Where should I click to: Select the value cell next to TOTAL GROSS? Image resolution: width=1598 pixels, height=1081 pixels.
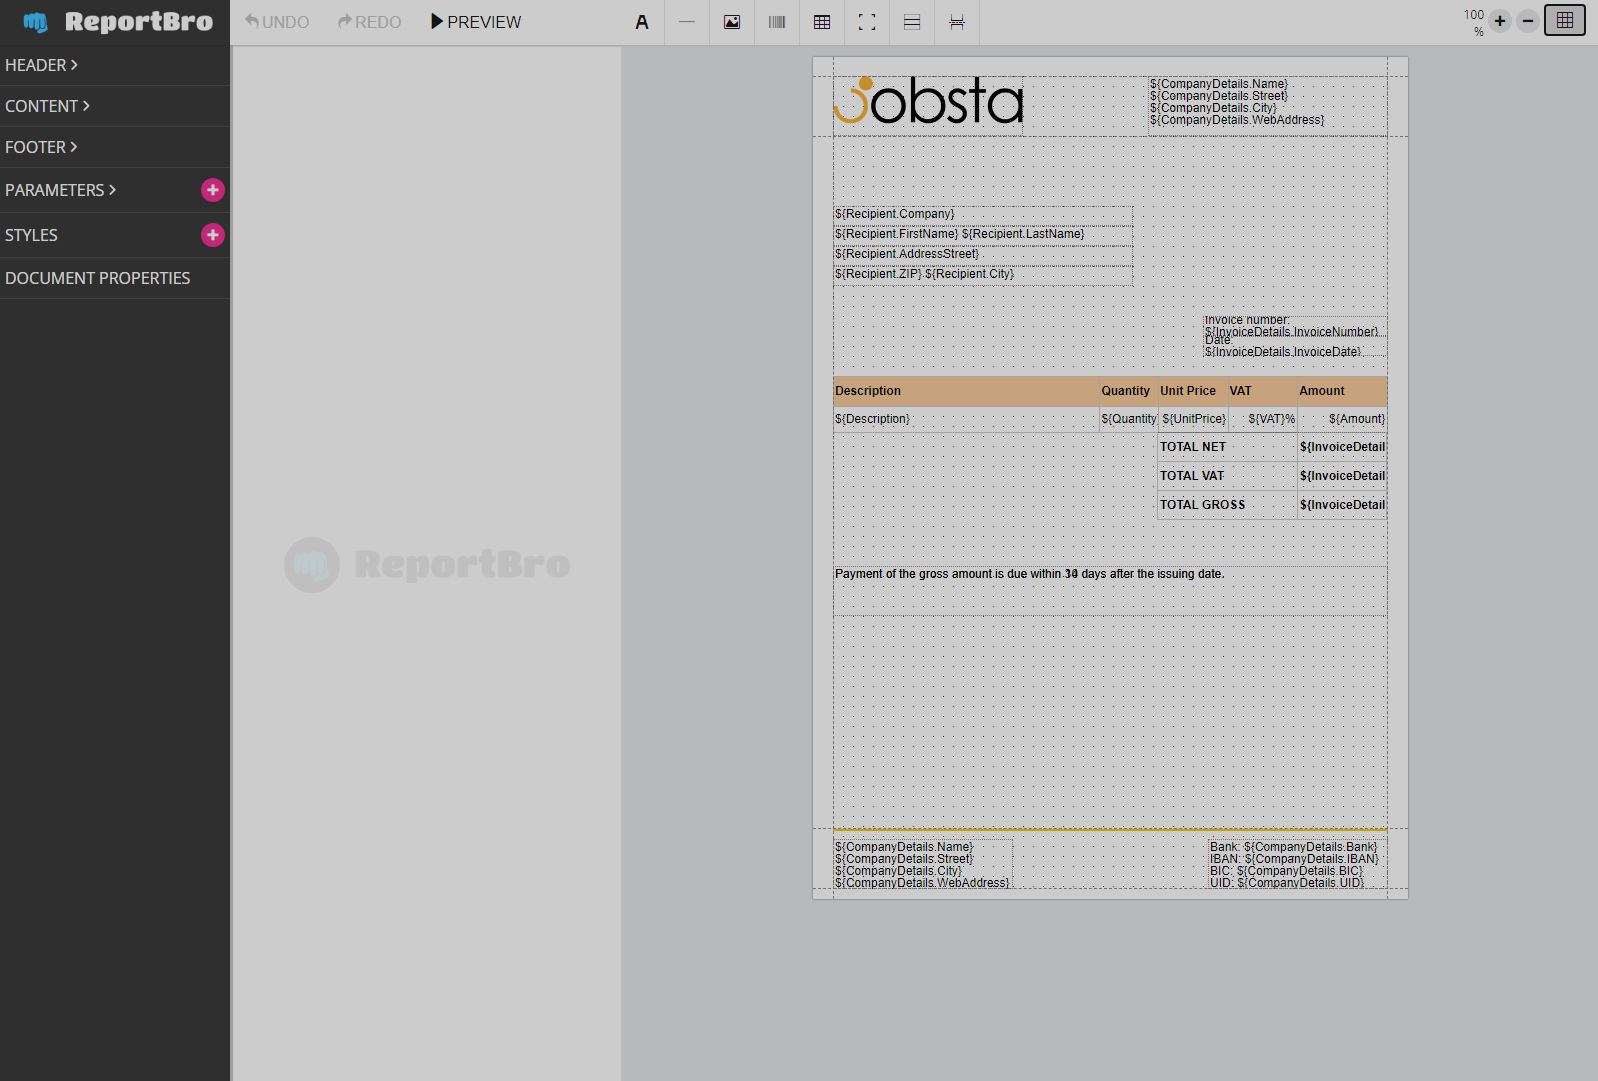[x=1342, y=505]
